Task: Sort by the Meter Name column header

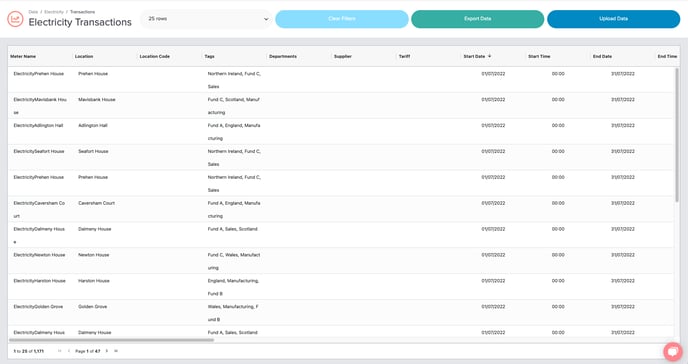Action: point(23,56)
